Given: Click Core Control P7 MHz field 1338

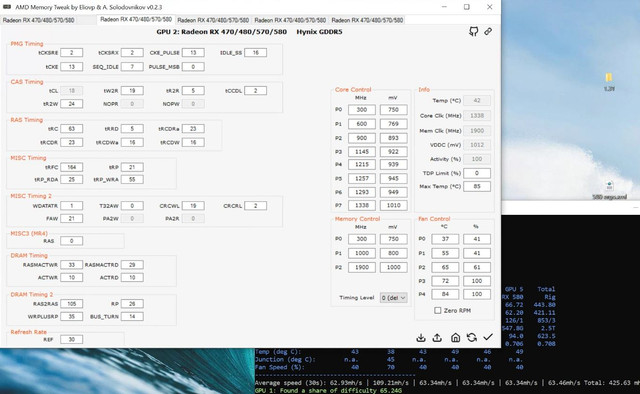Looking at the screenshot, I should pos(362,205).
